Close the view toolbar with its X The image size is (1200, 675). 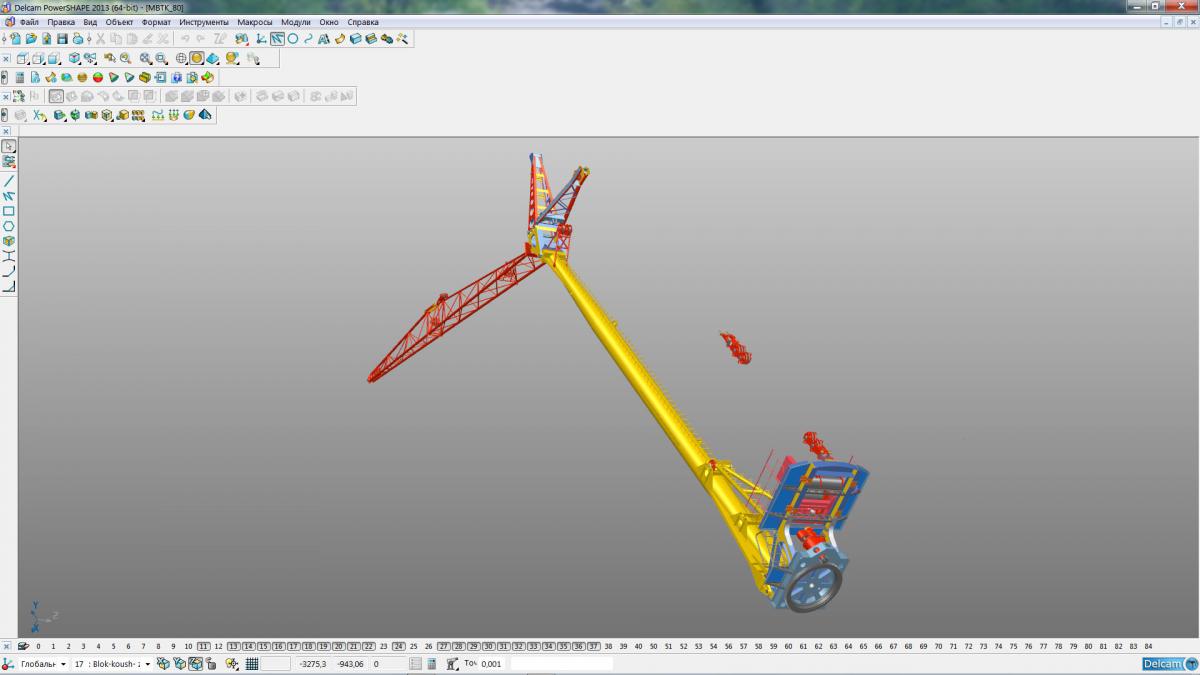pos(6,58)
